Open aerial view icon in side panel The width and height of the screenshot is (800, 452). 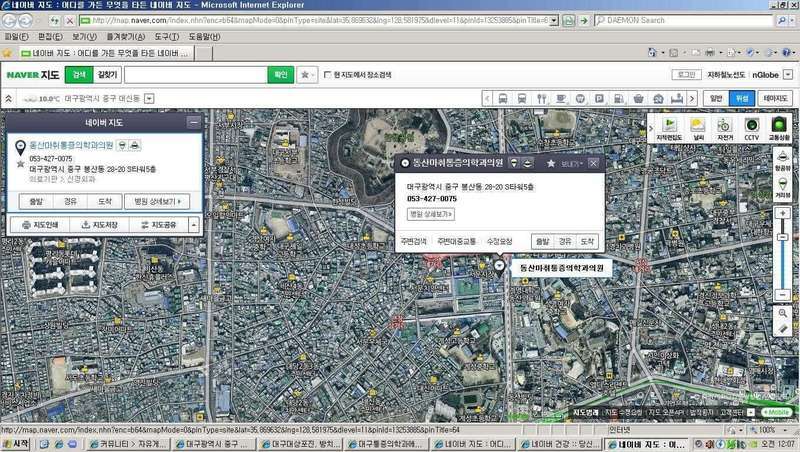click(x=135, y=145)
